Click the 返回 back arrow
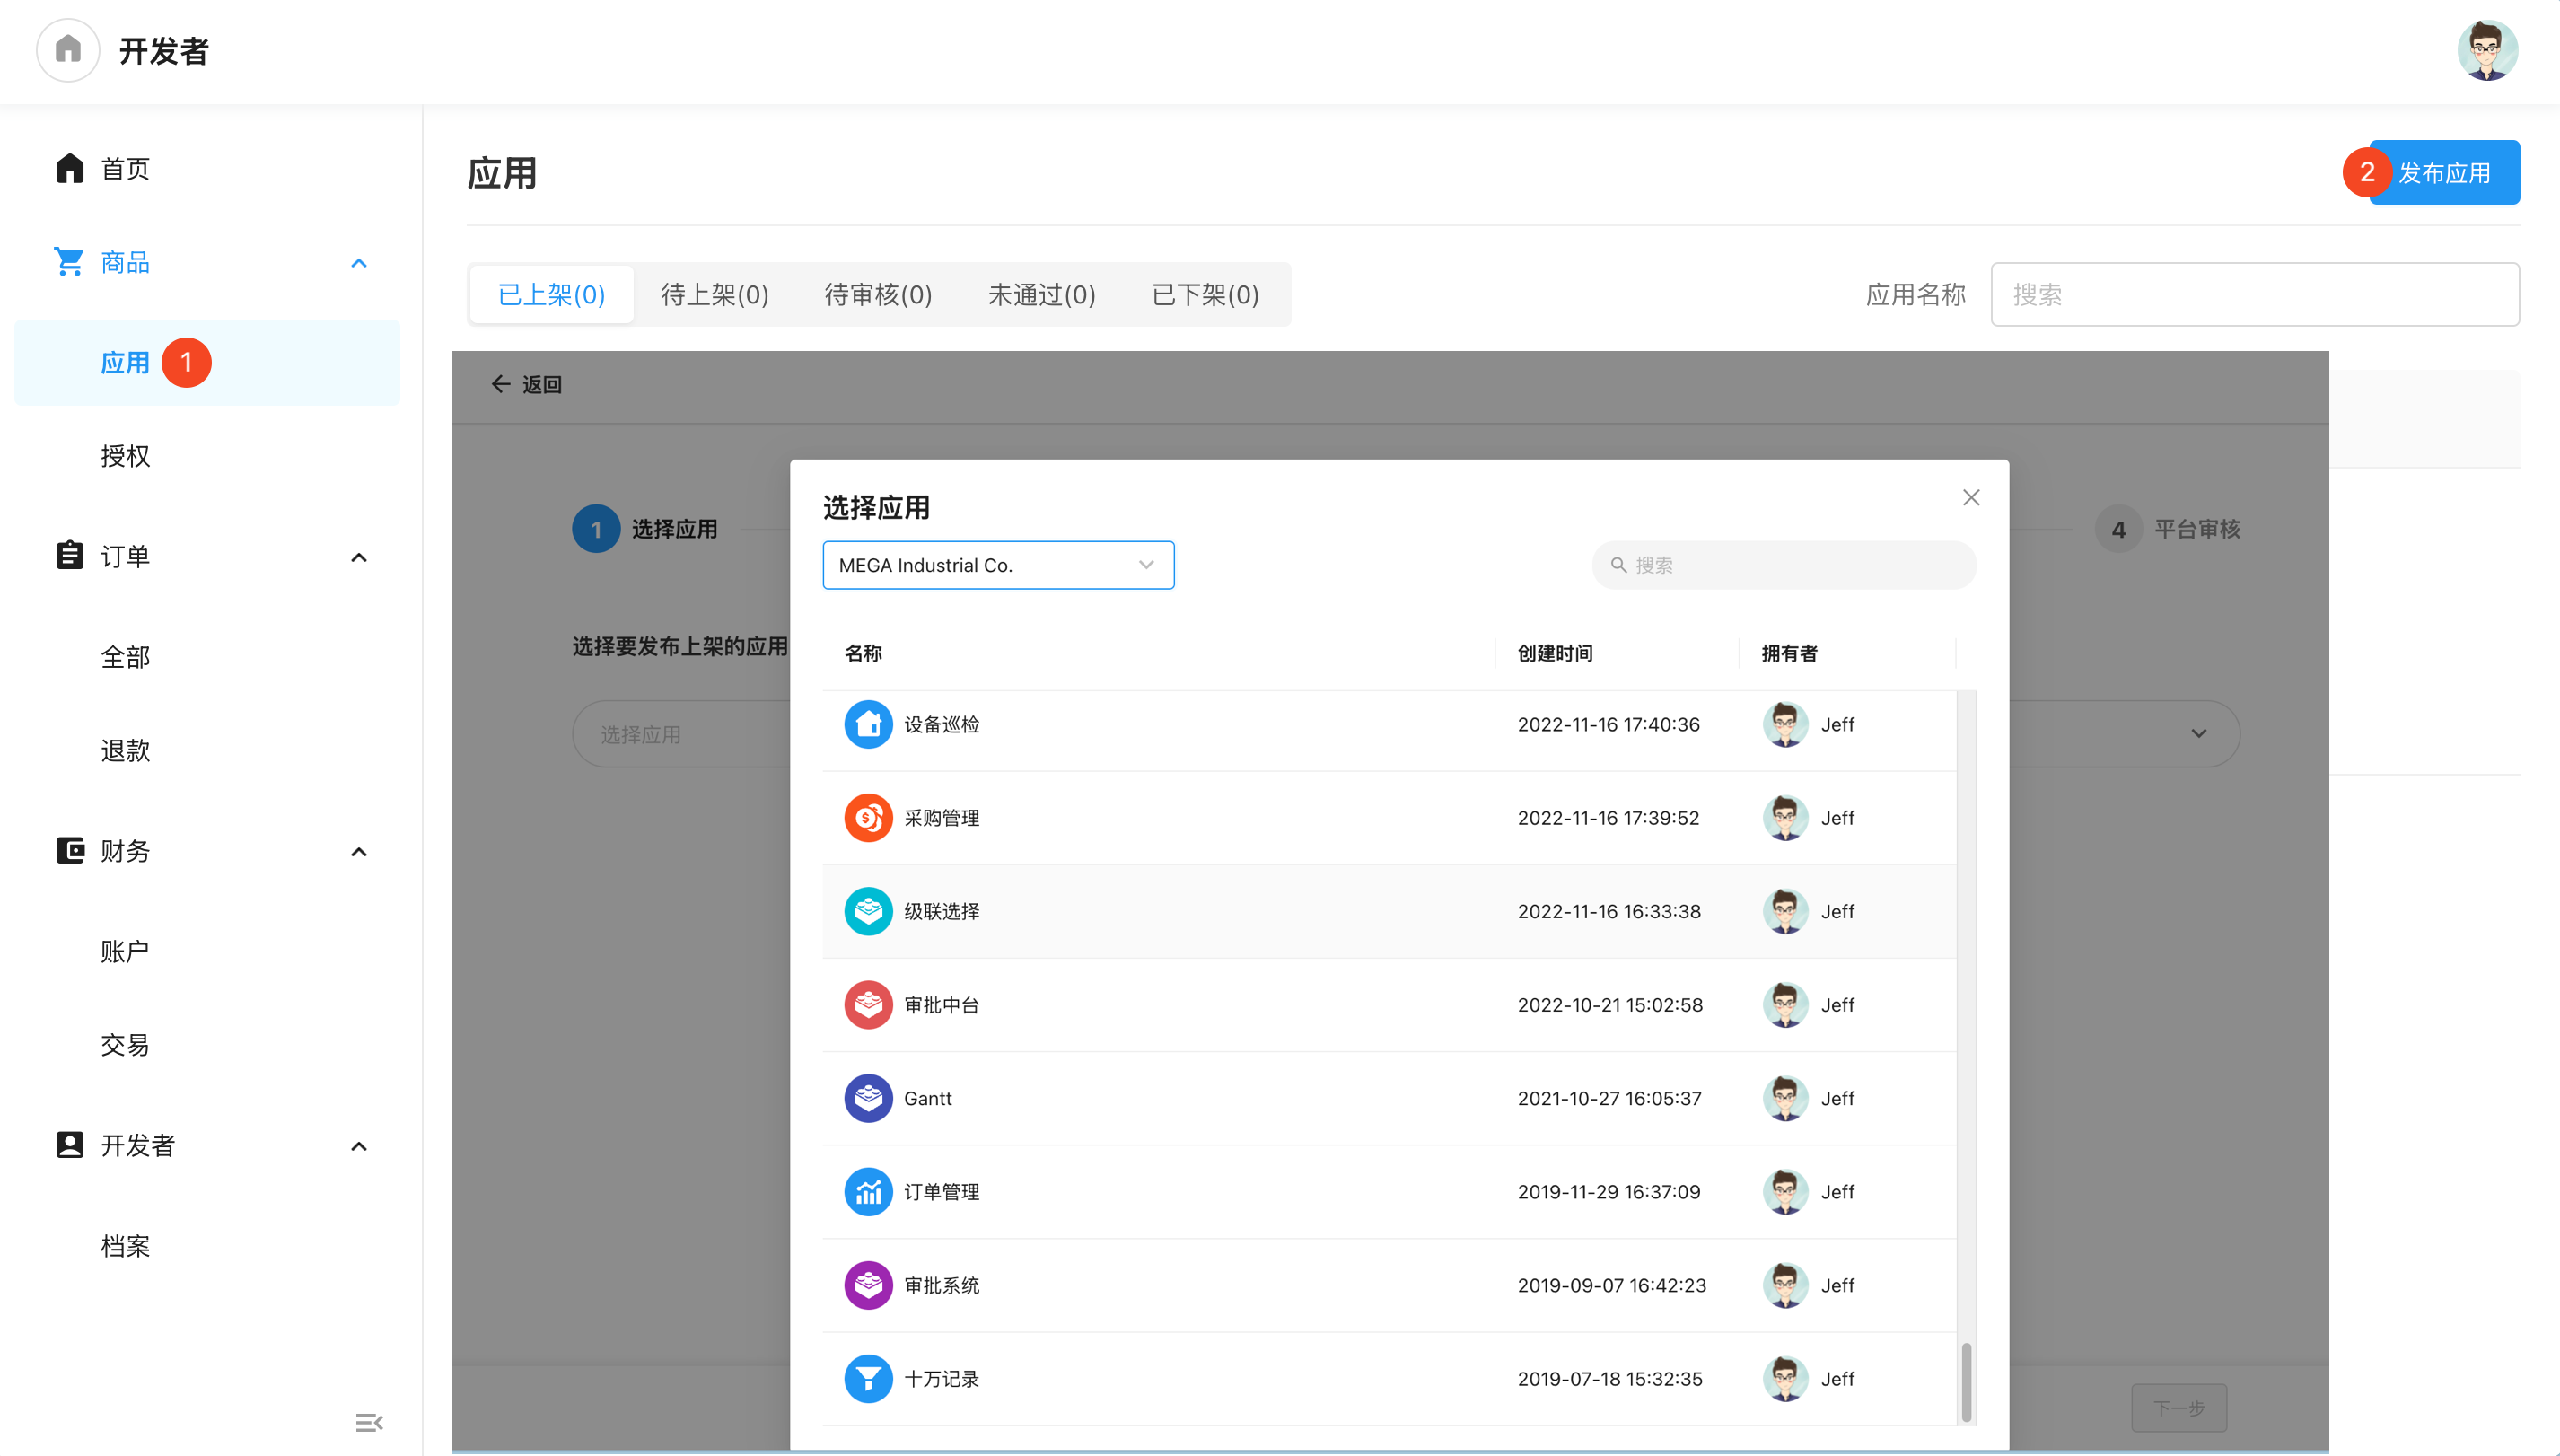The height and width of the screenshot is (1456, 2560). tap(501, 384)
